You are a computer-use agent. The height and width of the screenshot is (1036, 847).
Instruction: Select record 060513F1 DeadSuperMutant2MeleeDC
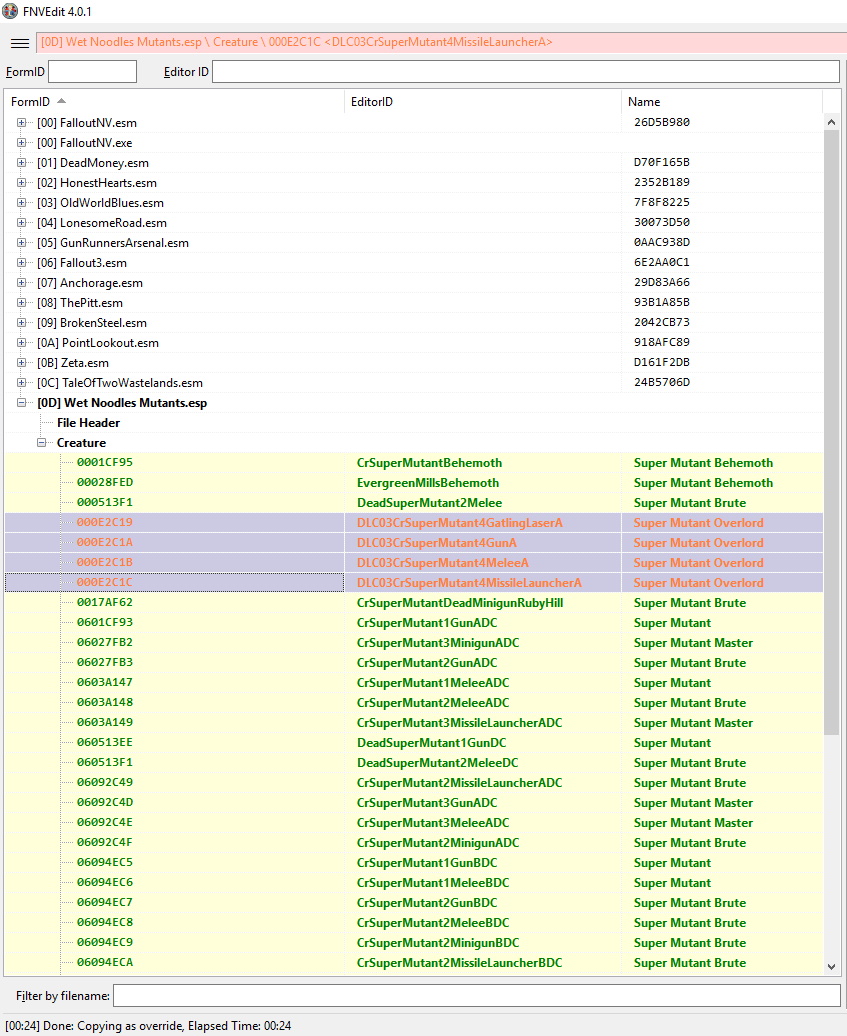(x=414, y=762)
